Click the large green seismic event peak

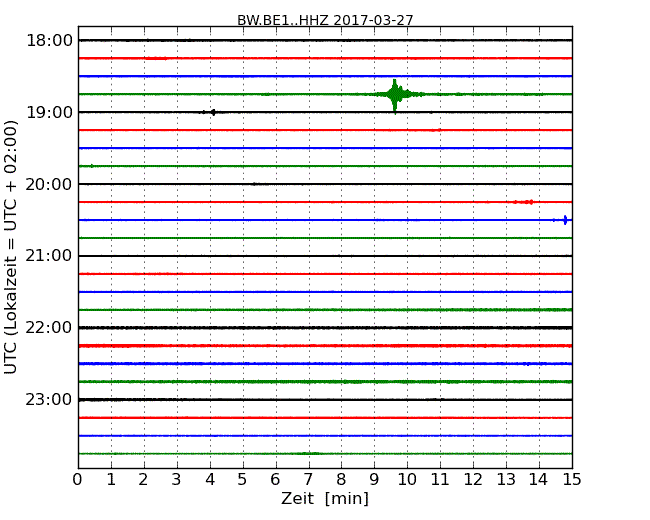(x=395, y=95)
